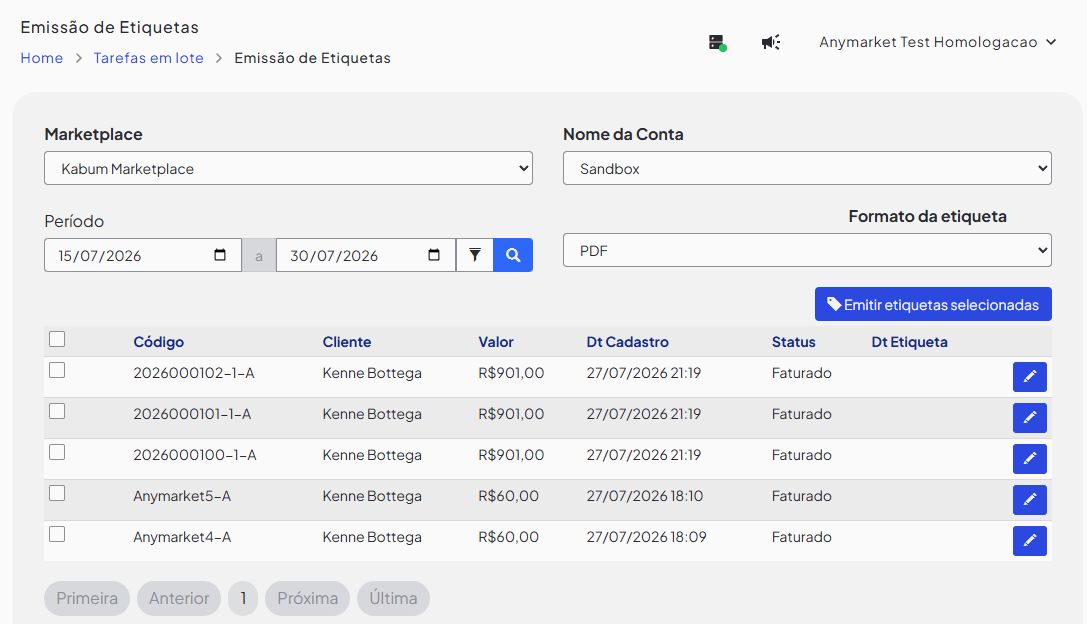Click the Última pagination button

click(393, 598)
